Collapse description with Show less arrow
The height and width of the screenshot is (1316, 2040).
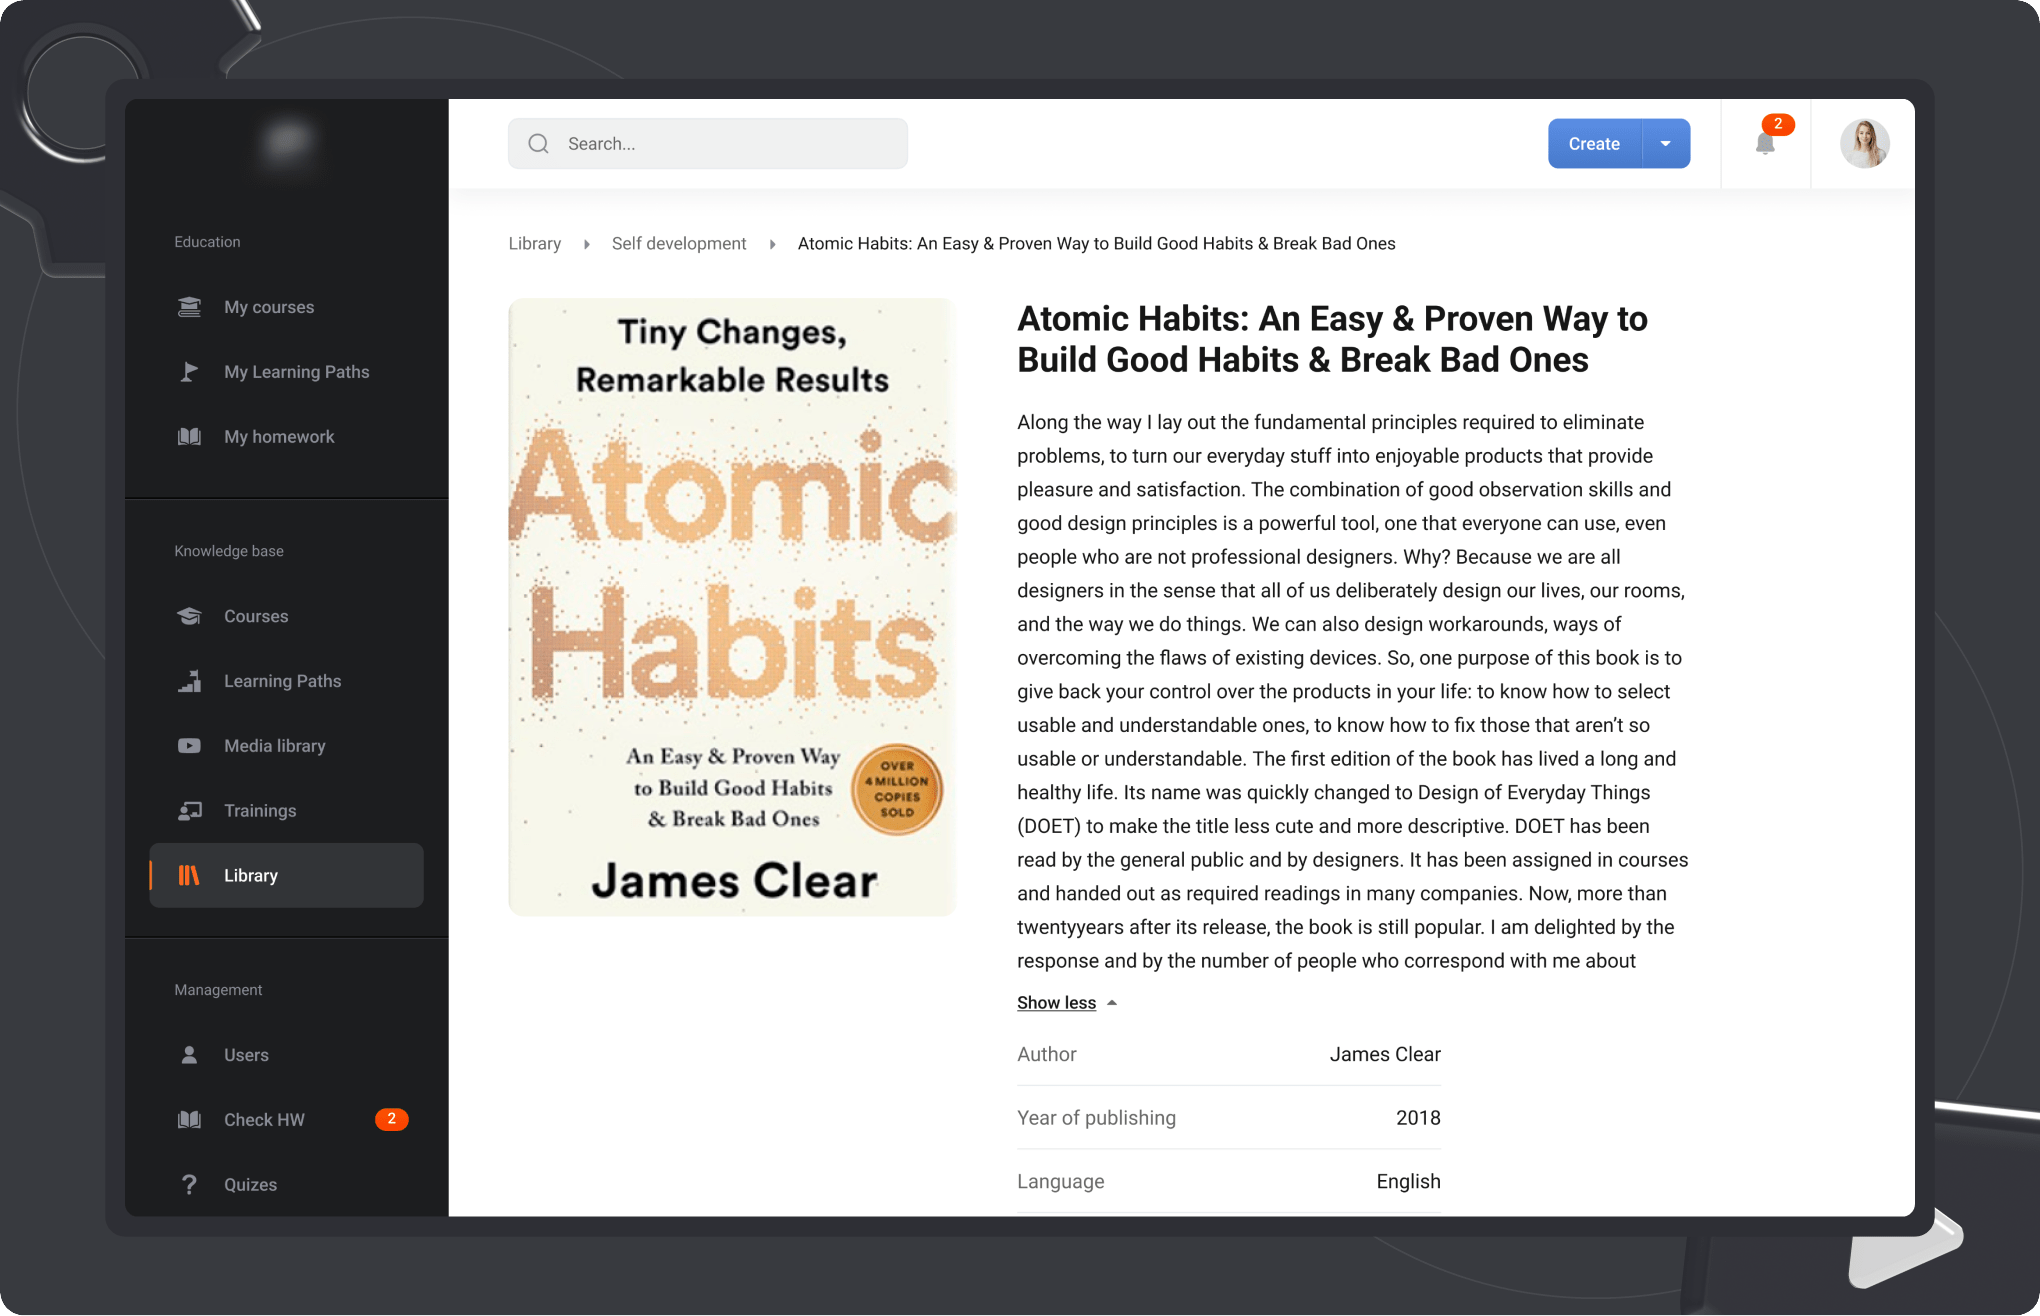[1112, 1003]
